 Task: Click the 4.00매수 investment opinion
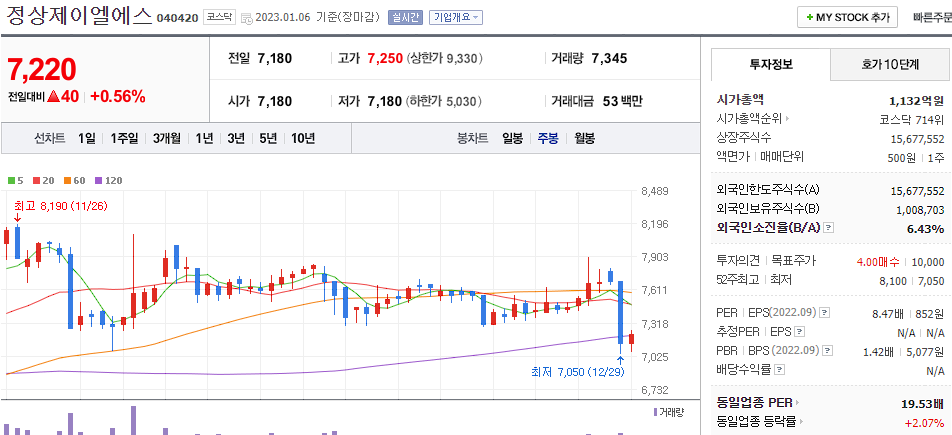[879, 262]
